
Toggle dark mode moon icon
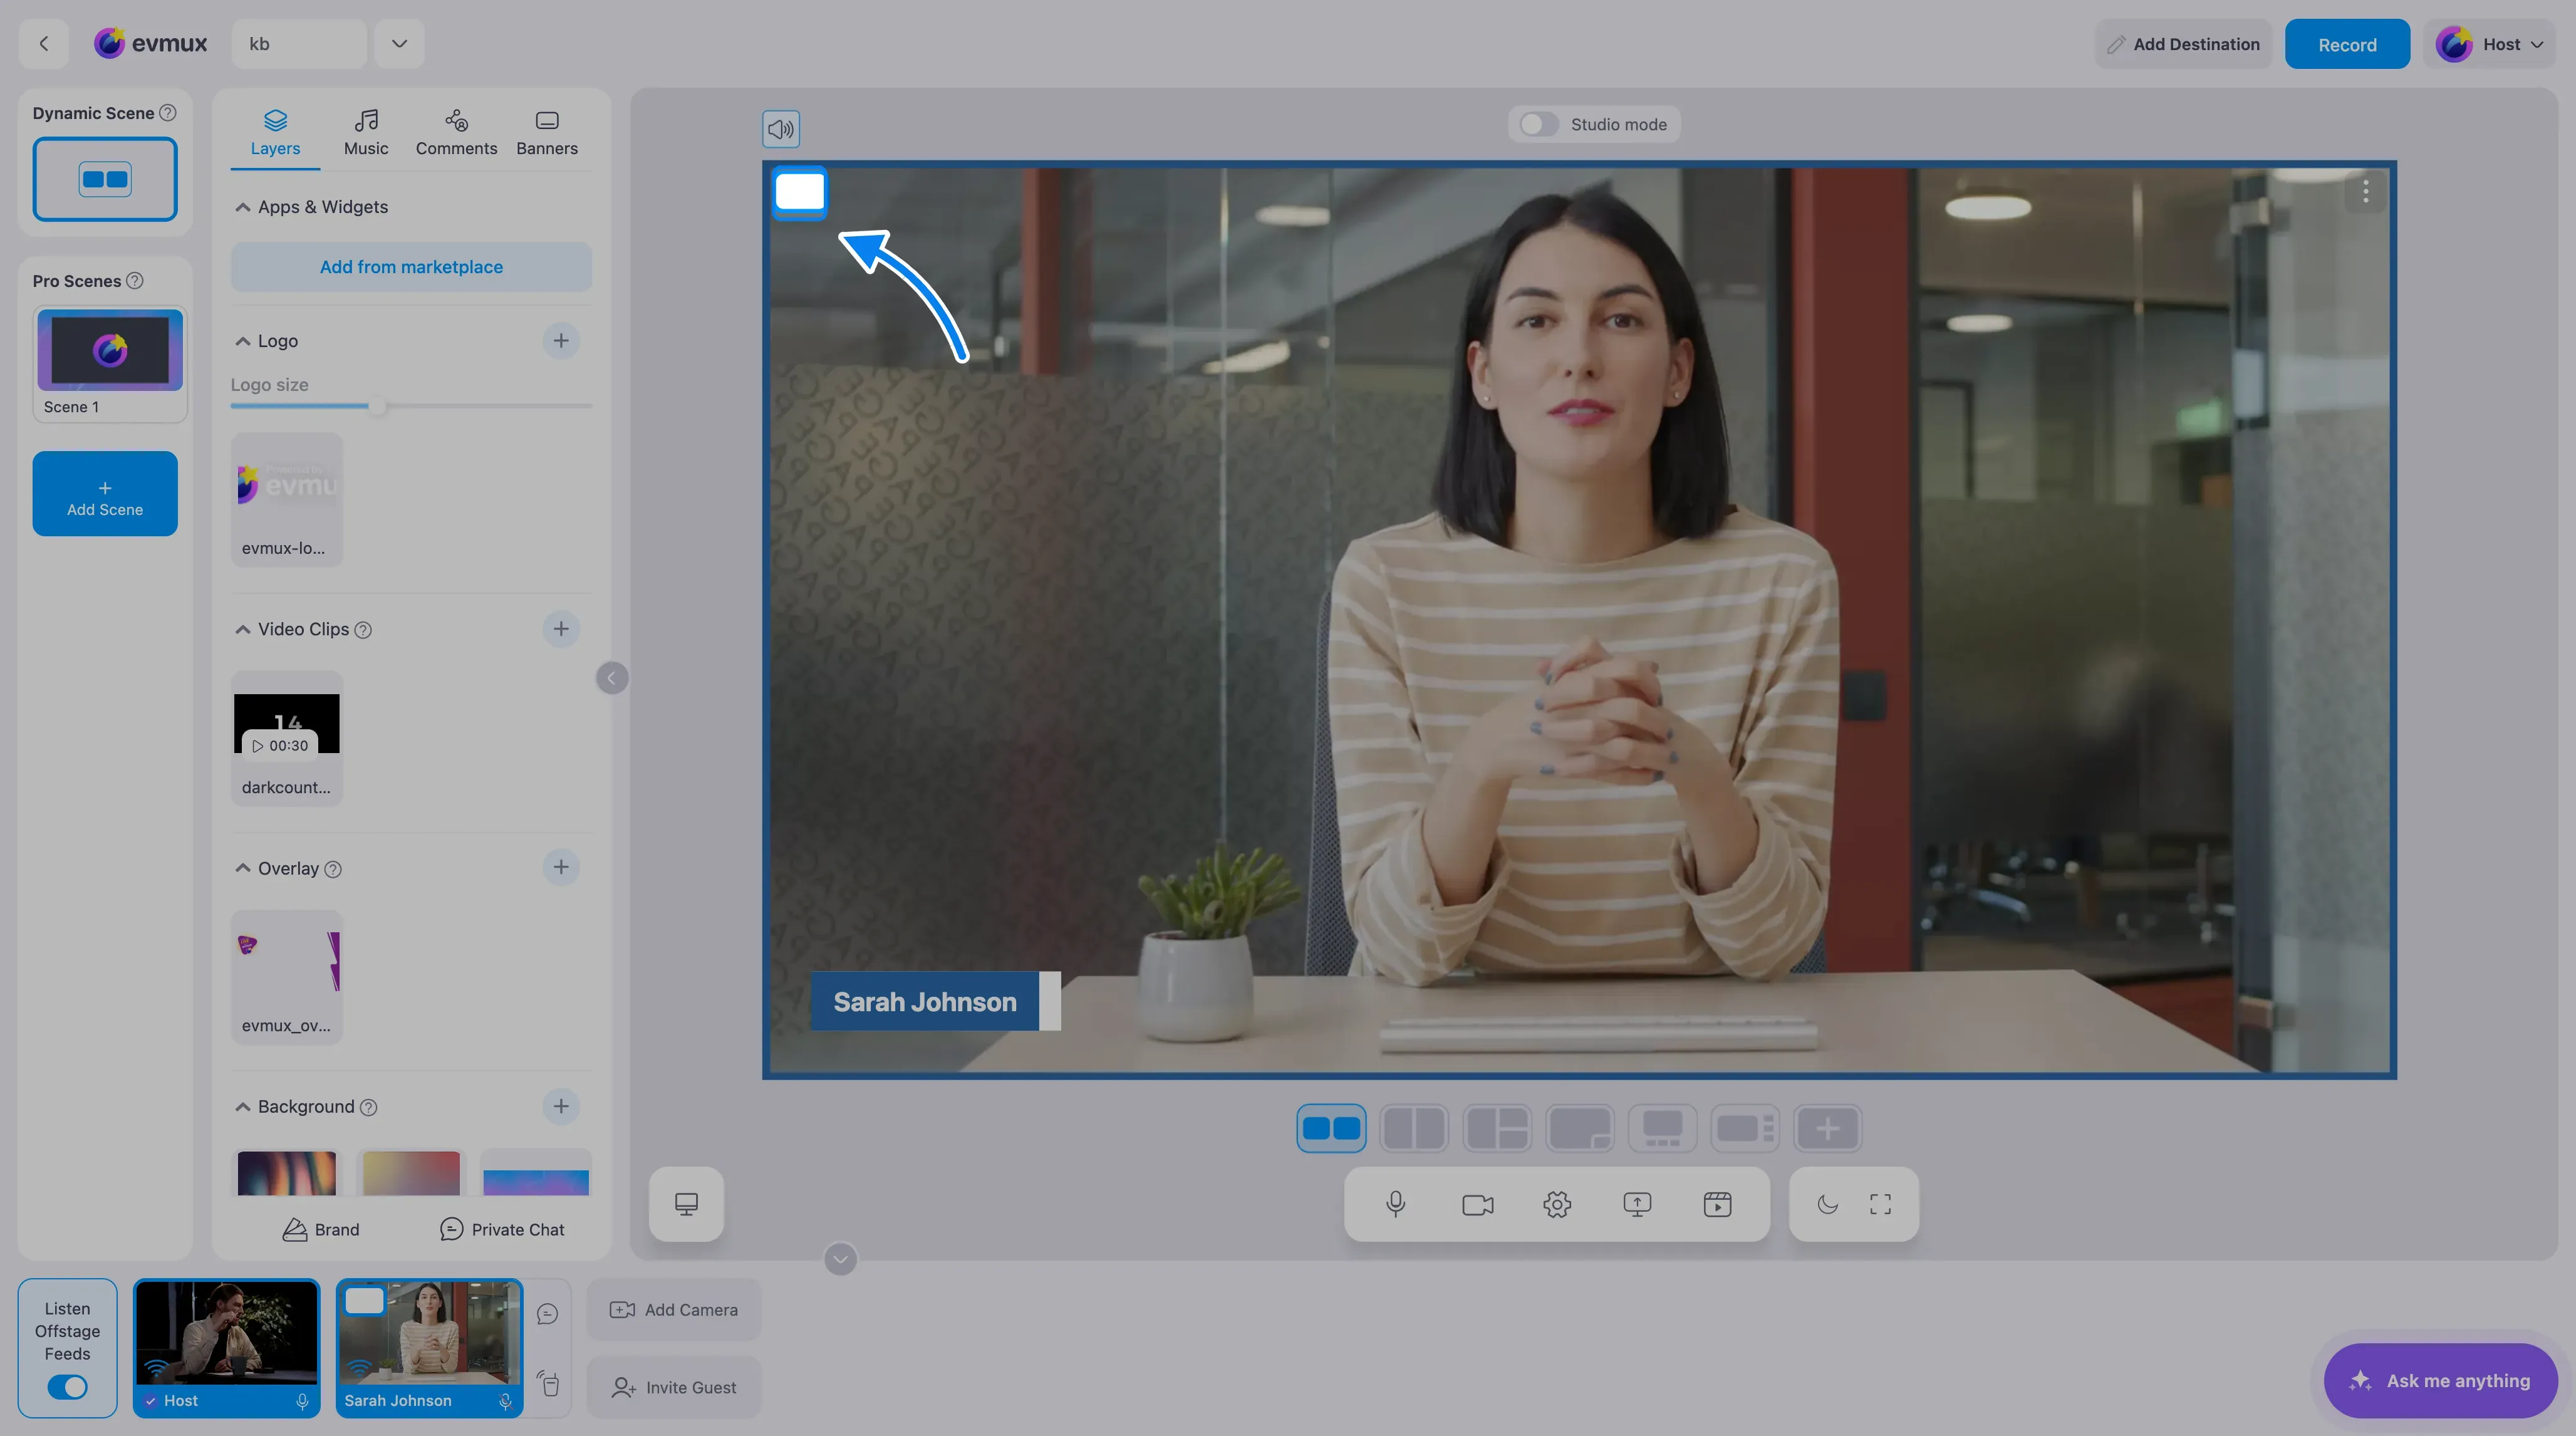click(1827, 1204)
